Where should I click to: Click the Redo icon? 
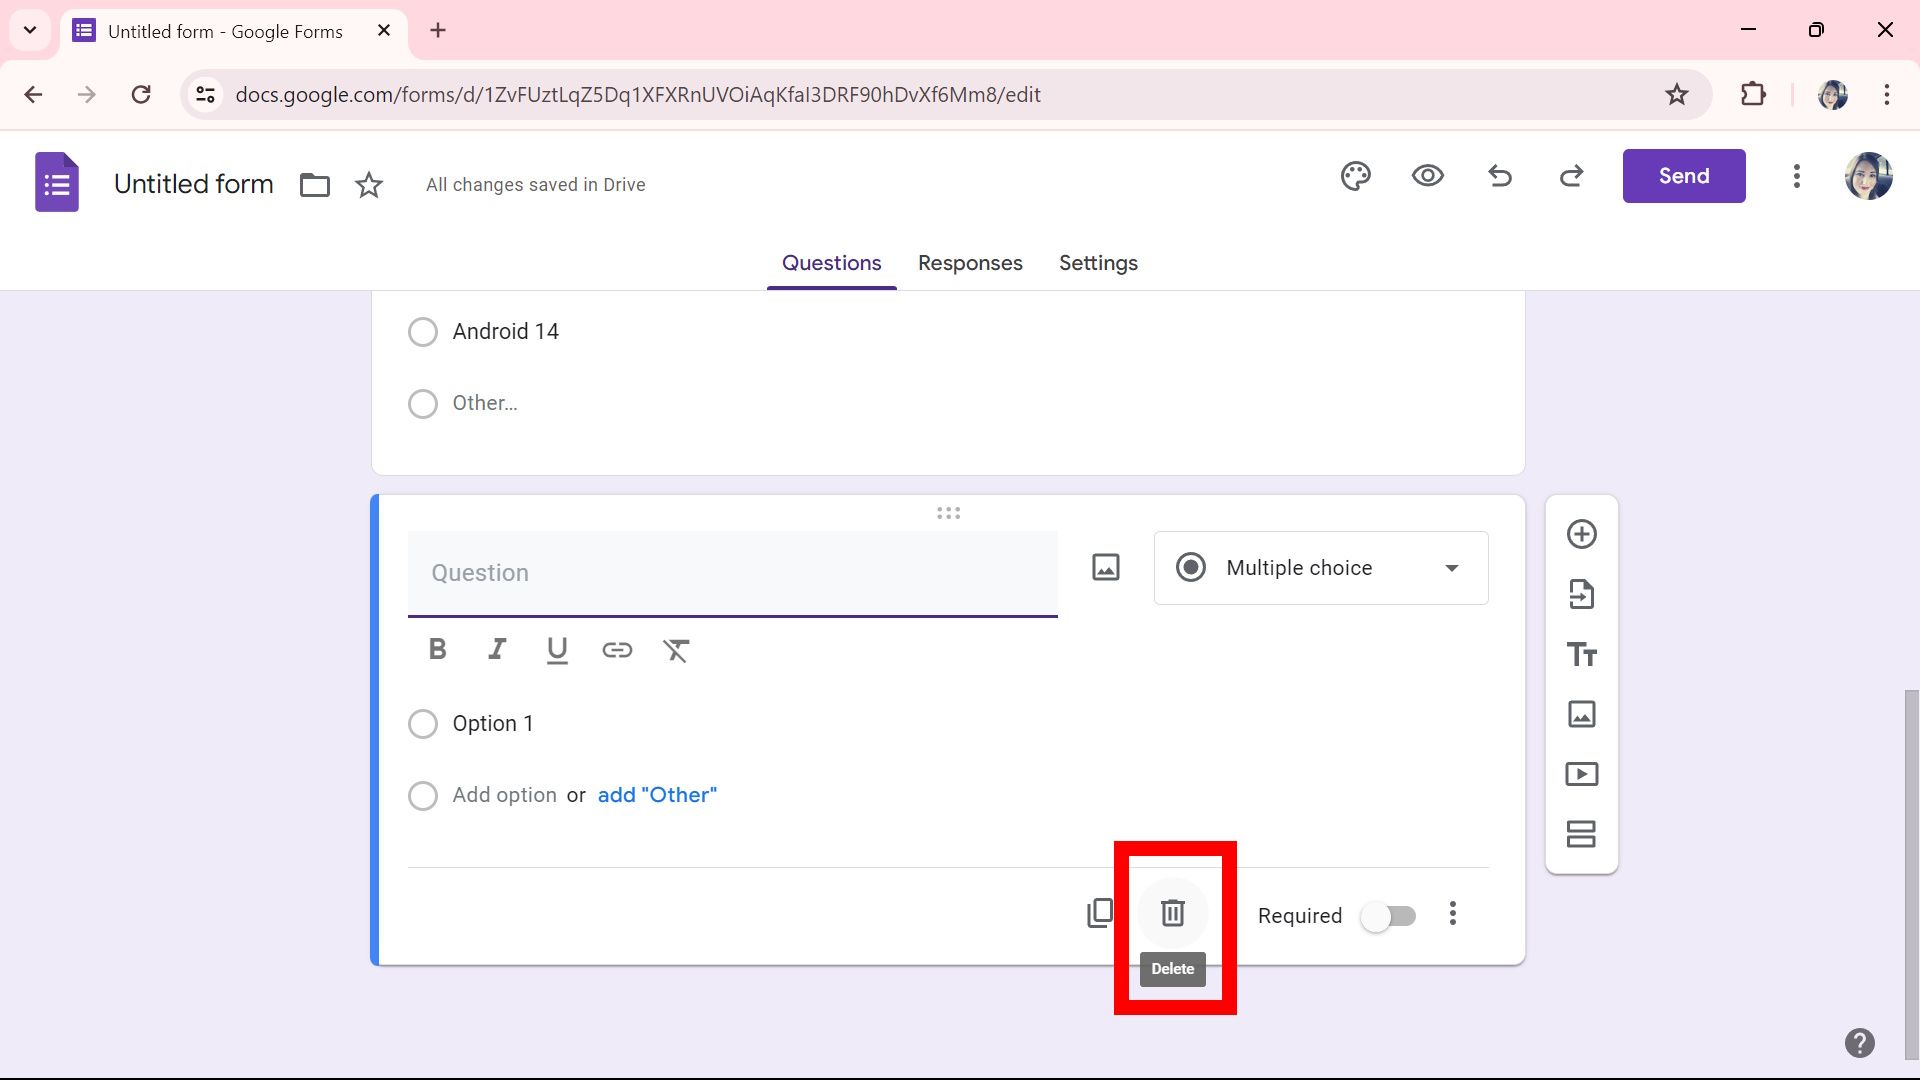click(1571, 176)
